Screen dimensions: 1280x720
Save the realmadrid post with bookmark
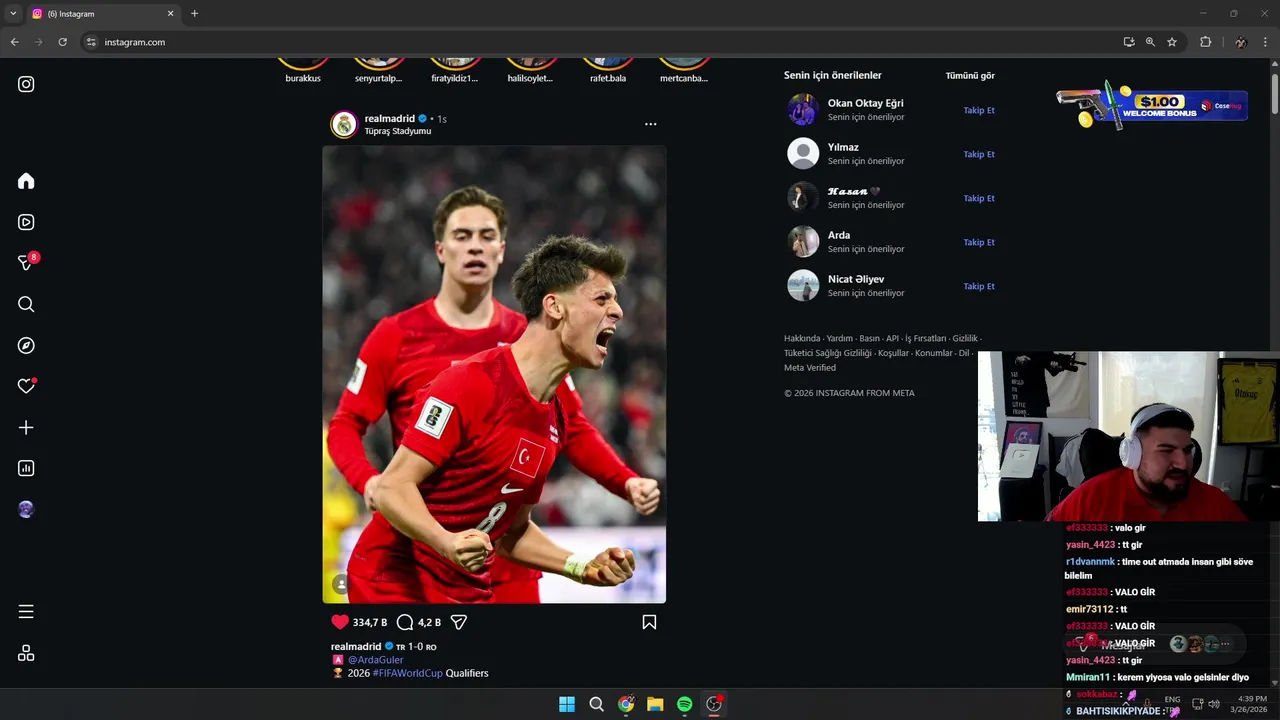tap(649, 622)
